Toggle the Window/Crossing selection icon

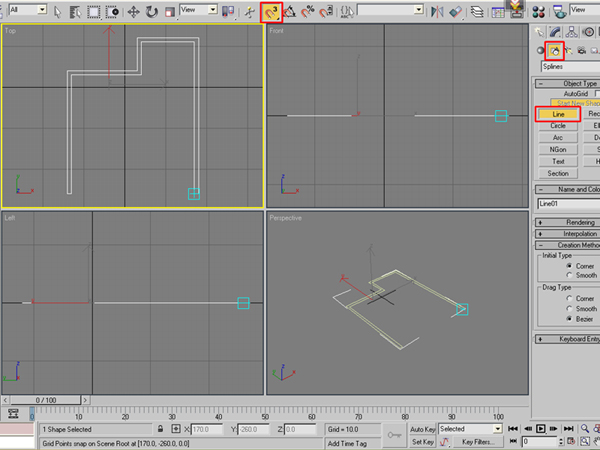point(112,12)
